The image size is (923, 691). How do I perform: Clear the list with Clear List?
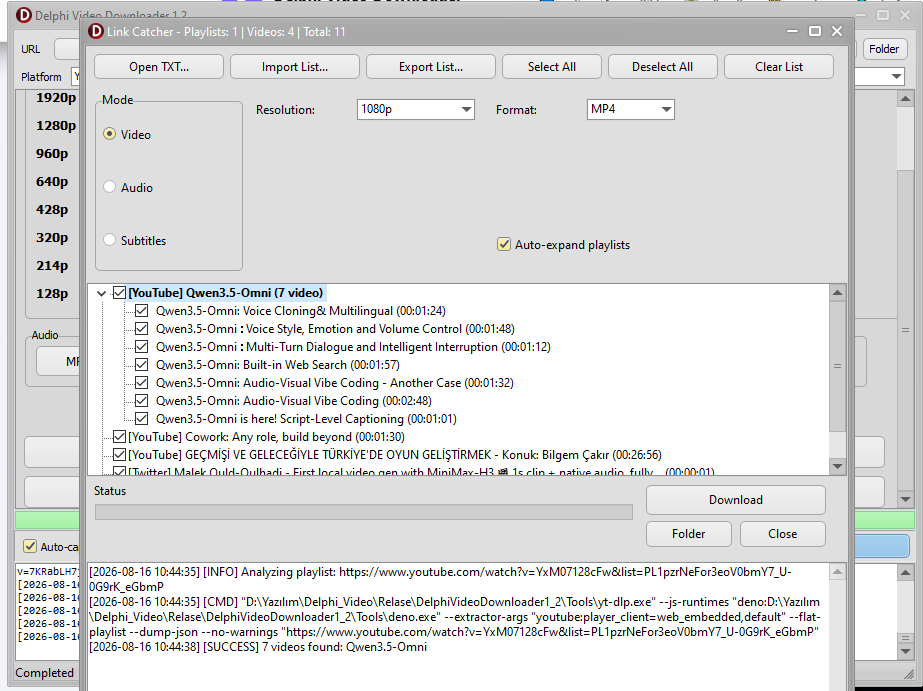779,67
